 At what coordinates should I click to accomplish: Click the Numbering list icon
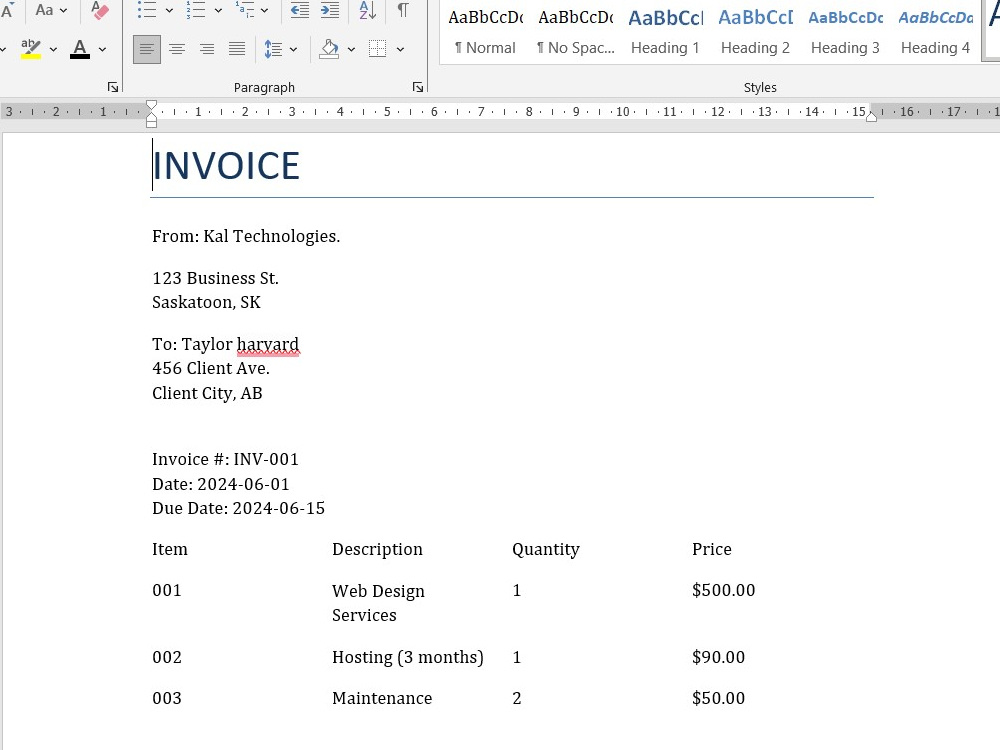click(196, 10)
